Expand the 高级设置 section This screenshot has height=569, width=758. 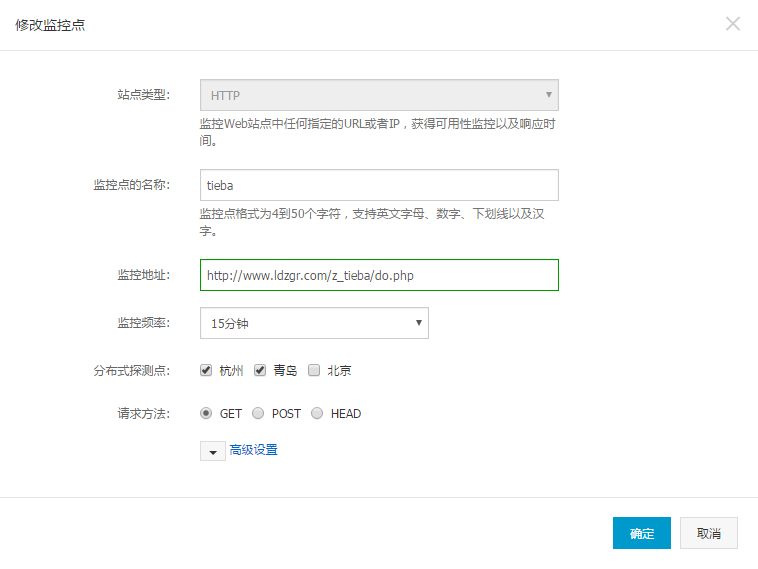click(x=253, y=450)
